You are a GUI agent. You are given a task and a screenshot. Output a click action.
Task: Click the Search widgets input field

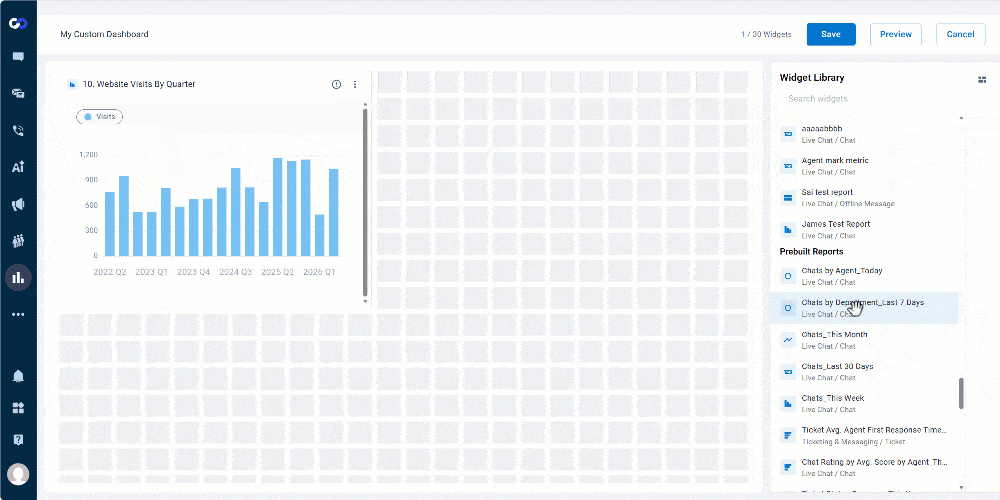tap(867, 99)
